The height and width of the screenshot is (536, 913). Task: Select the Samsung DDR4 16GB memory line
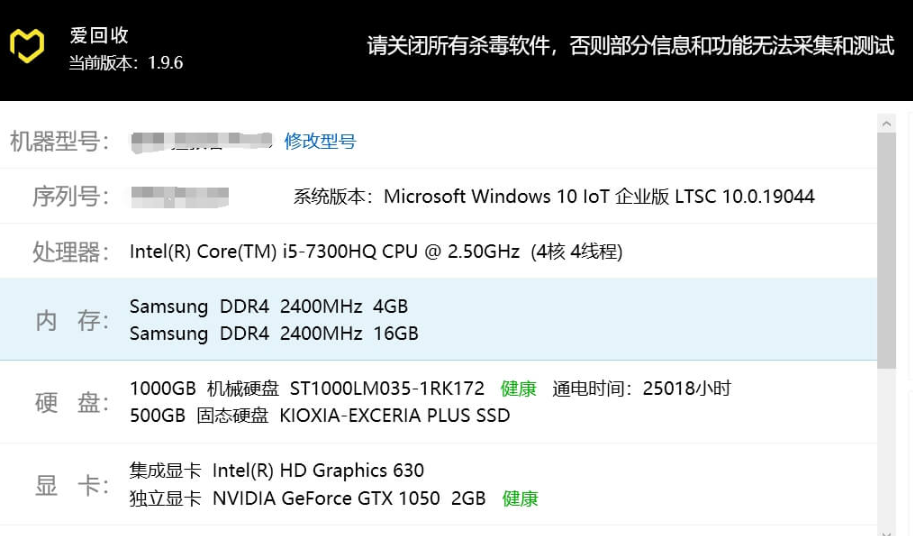274,333
